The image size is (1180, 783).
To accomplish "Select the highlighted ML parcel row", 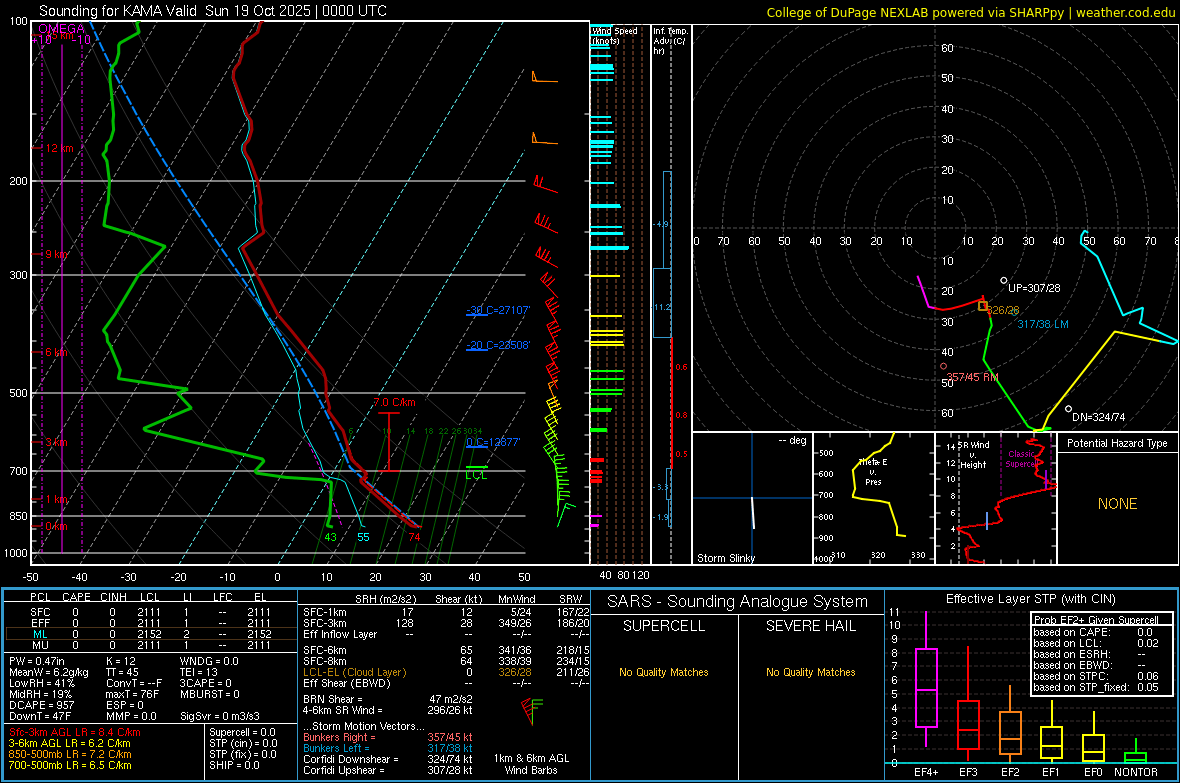I will pyautogui.click(x=151, y=635).
